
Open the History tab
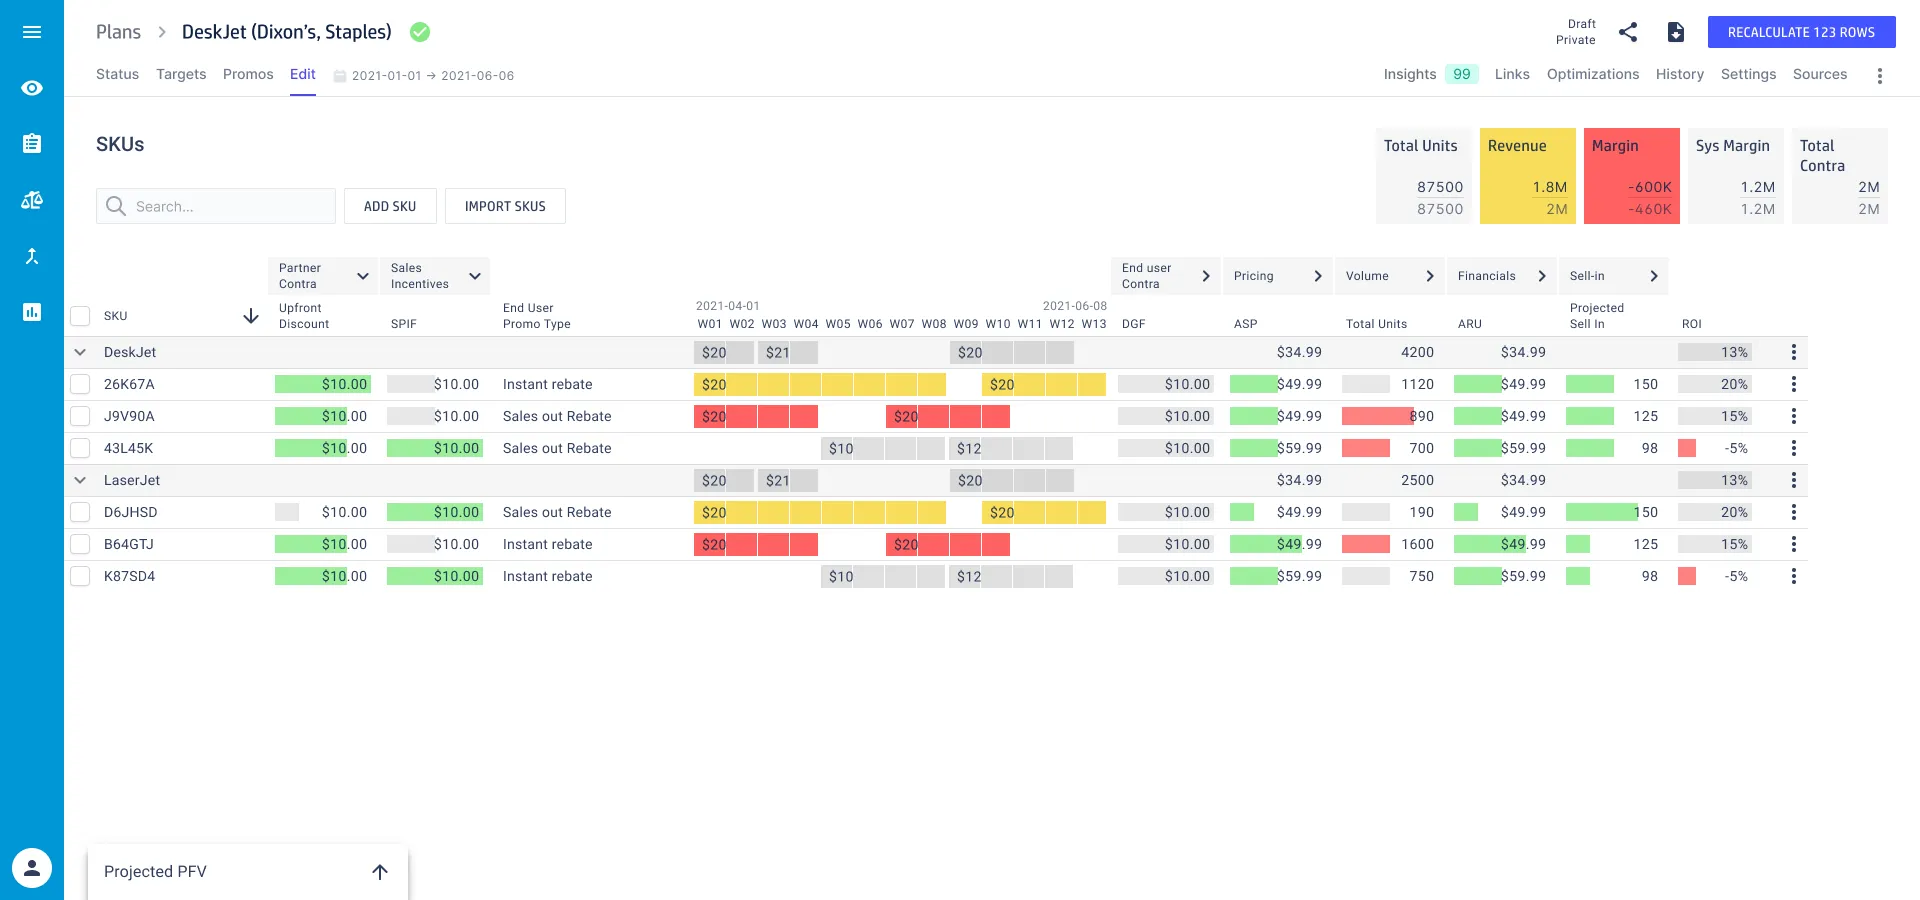pos(1679,74)
